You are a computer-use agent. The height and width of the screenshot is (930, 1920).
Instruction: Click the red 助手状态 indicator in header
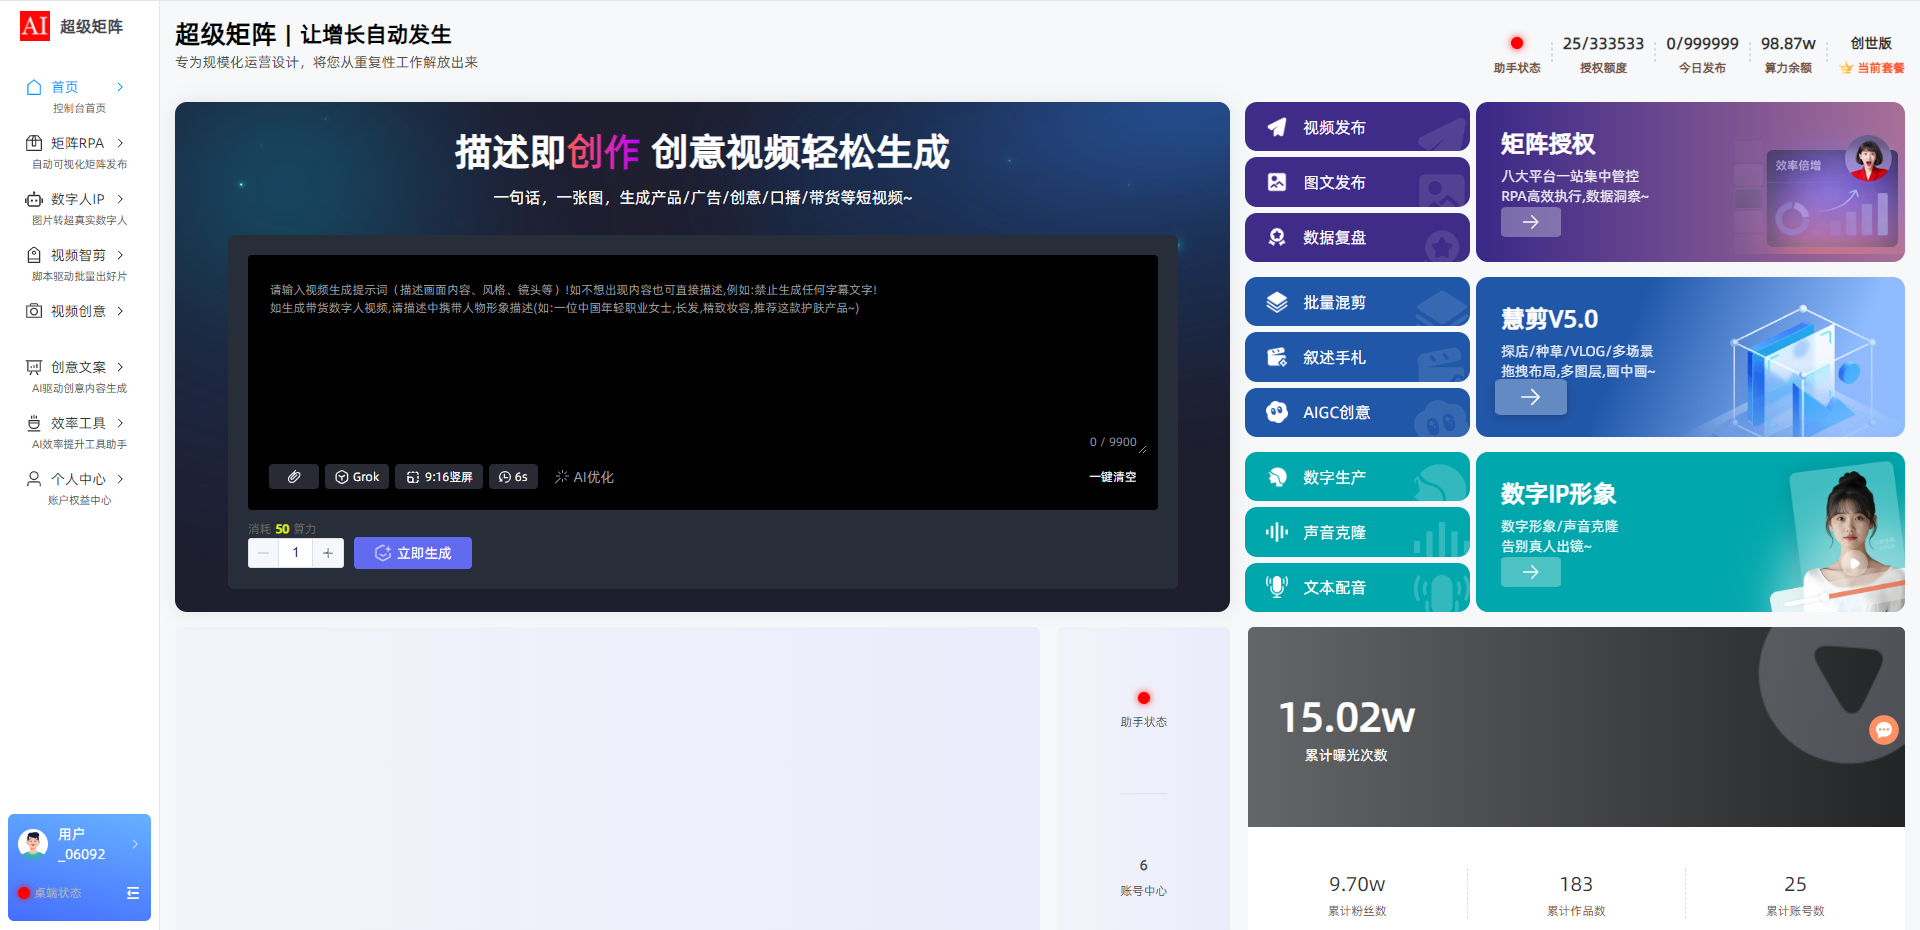point(1517,43)
